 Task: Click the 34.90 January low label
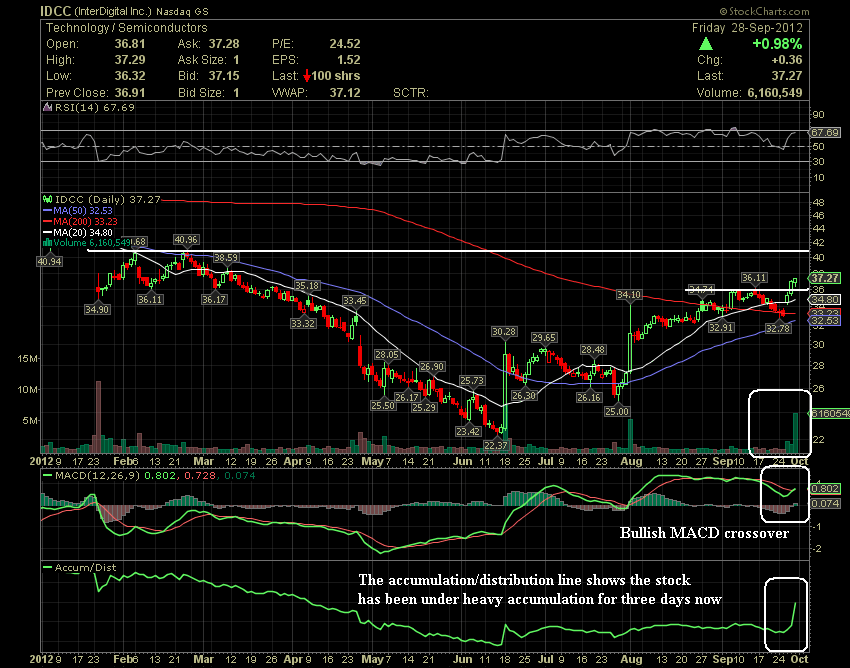[97, 310]
